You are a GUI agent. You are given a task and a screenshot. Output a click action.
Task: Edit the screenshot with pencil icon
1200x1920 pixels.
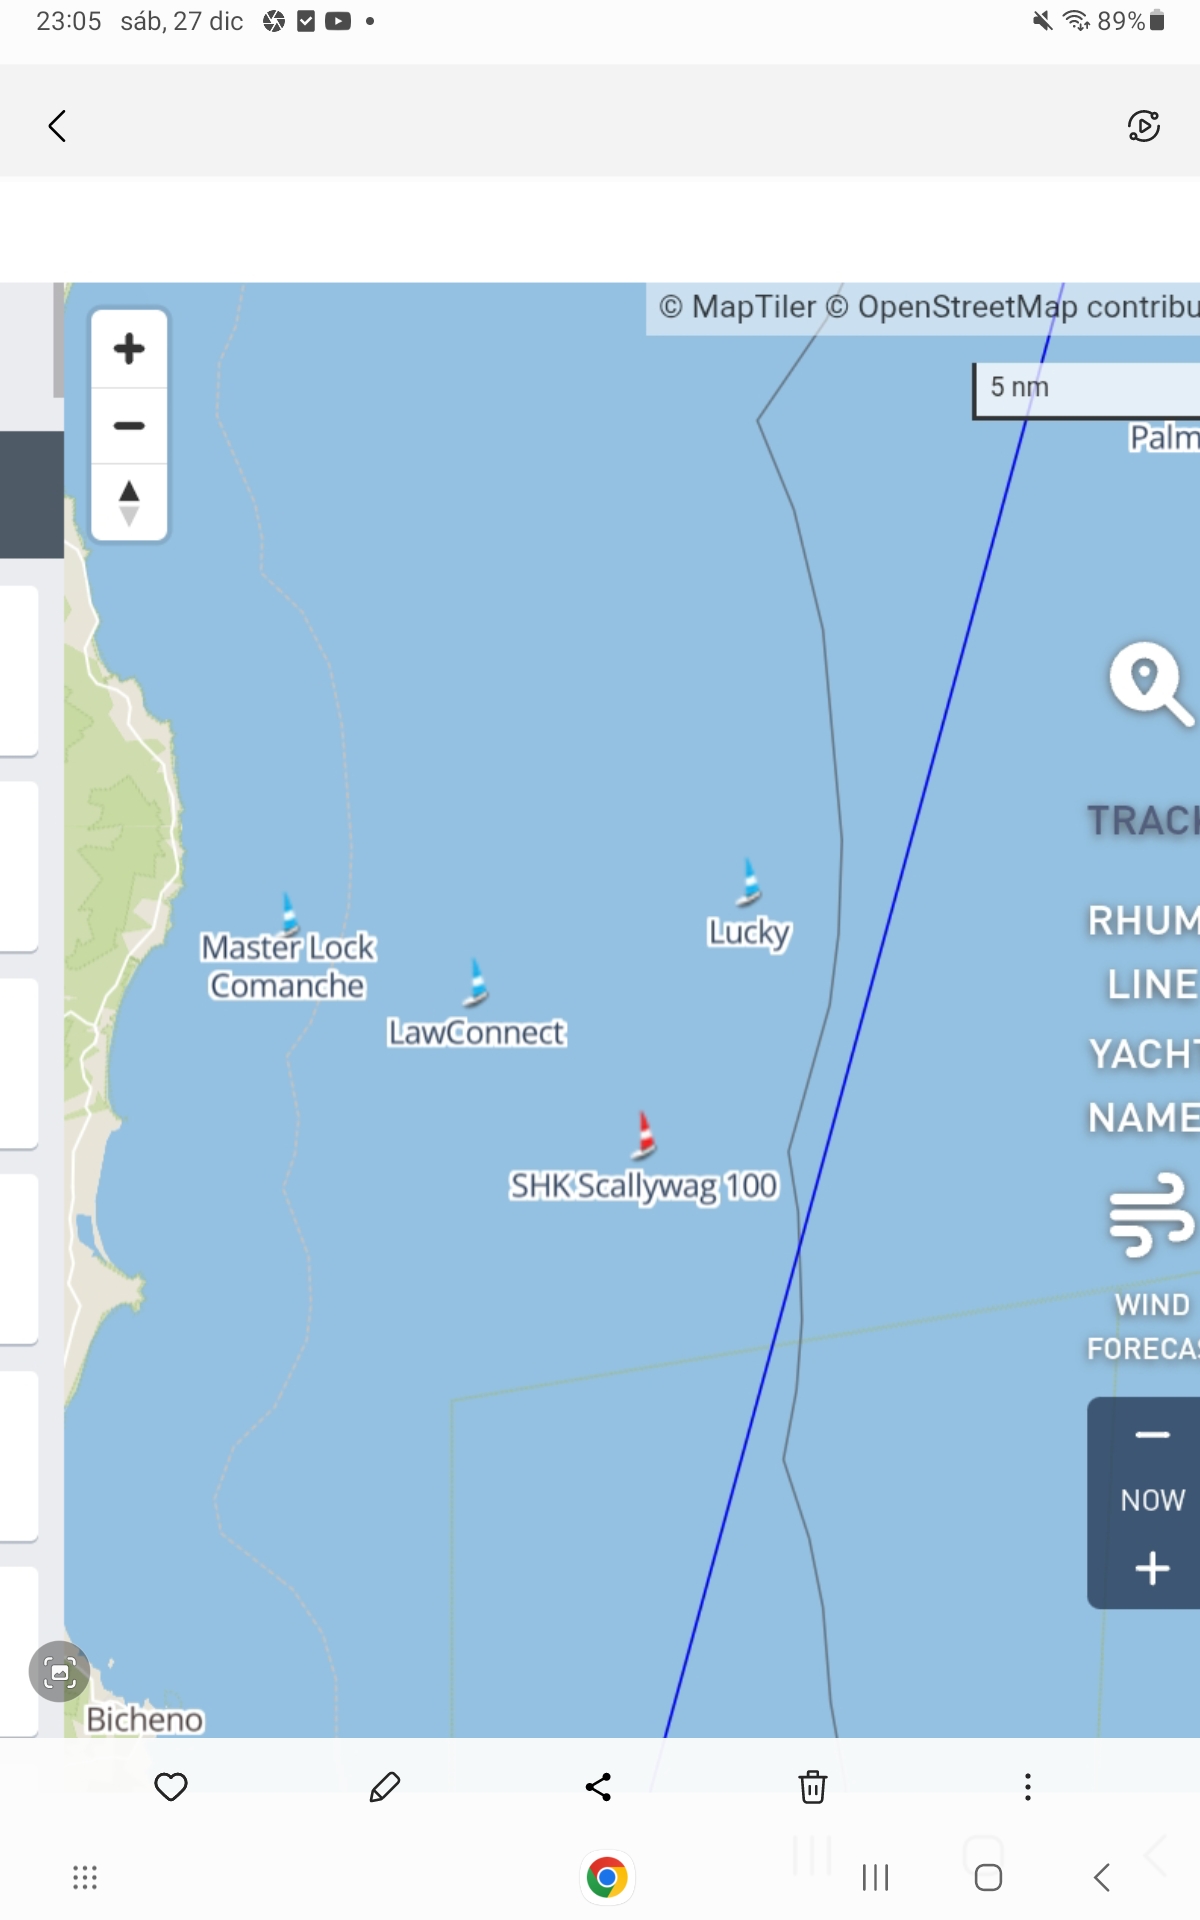(385, 1787)
